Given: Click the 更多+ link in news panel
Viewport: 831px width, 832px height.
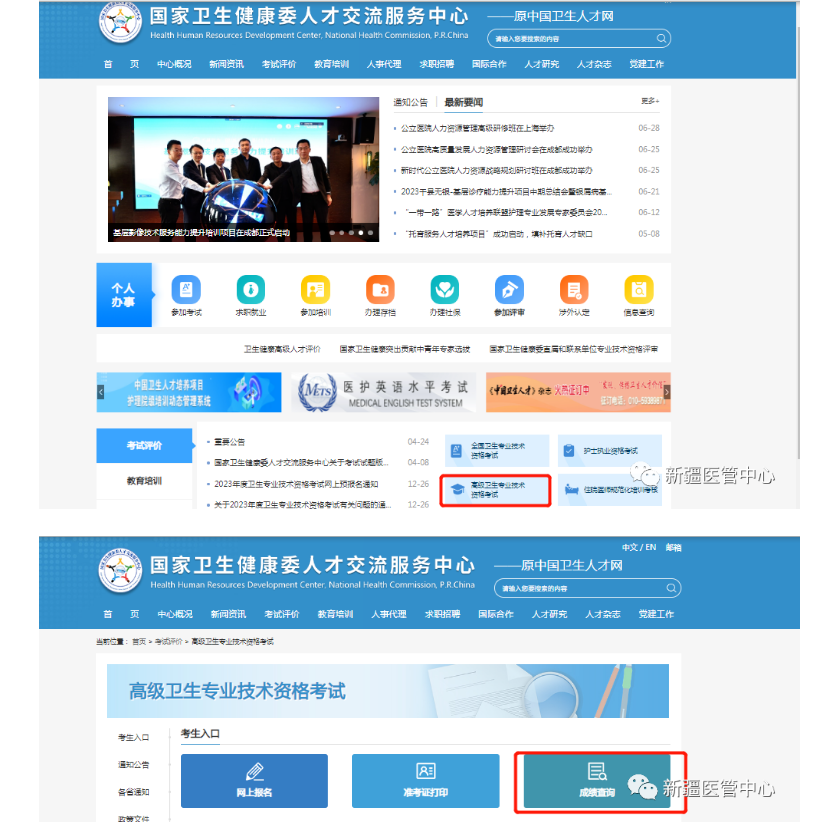Looking at the screenshot, I should coord(650,101).
